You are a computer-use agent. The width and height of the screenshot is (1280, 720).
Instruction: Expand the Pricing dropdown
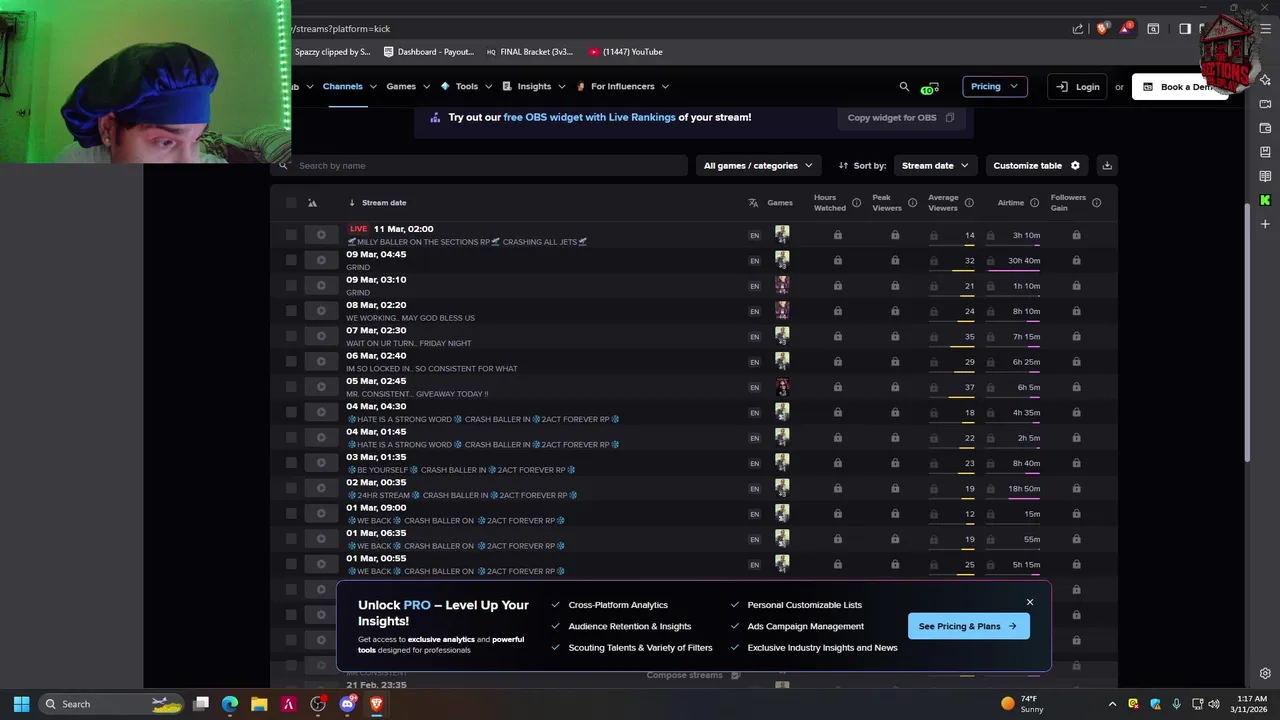[x=994, y=87]
